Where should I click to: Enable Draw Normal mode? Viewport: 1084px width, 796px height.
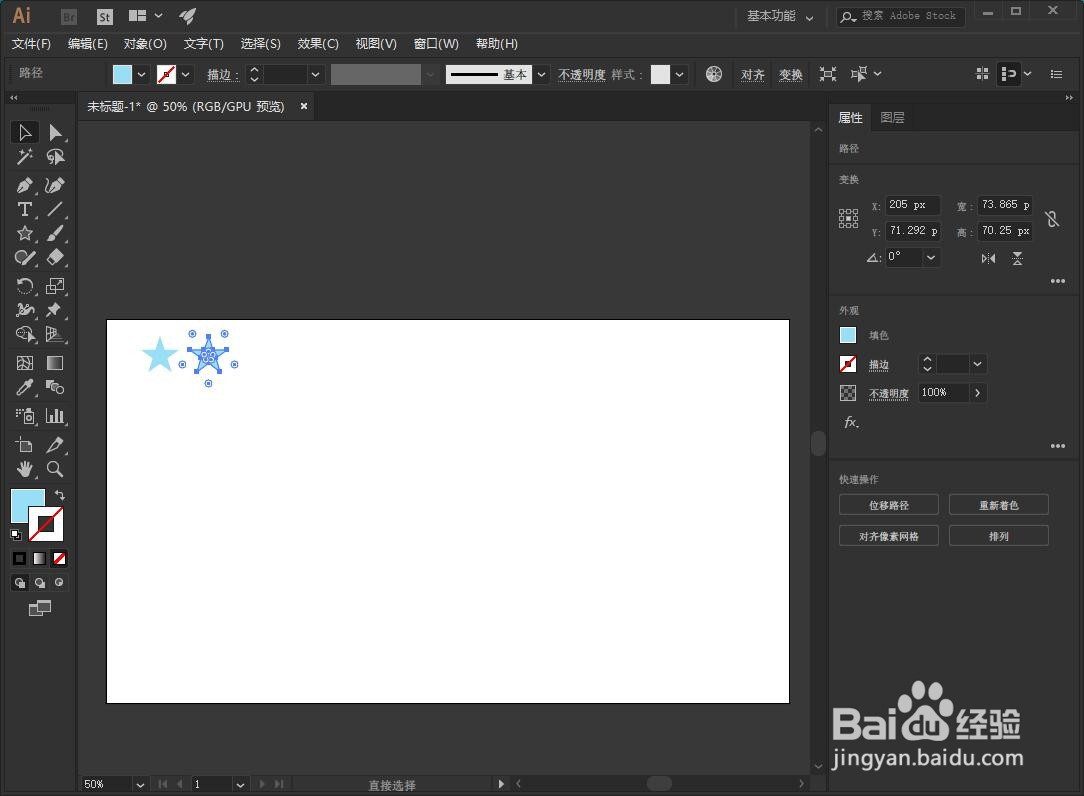click(19, 582)
